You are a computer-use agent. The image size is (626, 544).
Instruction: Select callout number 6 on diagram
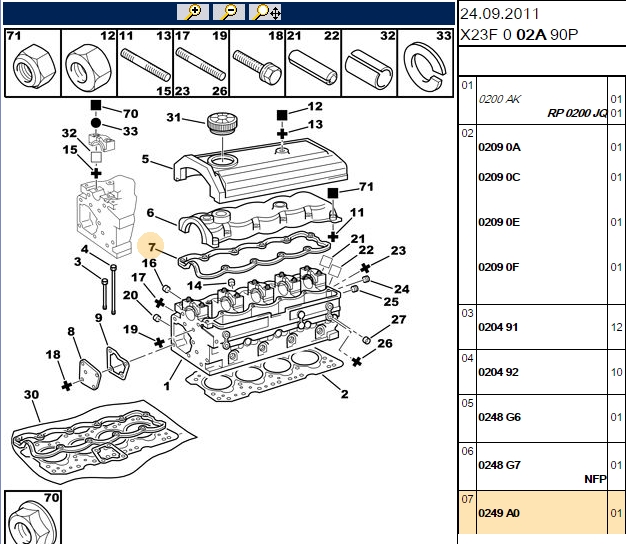pos(150,212)
